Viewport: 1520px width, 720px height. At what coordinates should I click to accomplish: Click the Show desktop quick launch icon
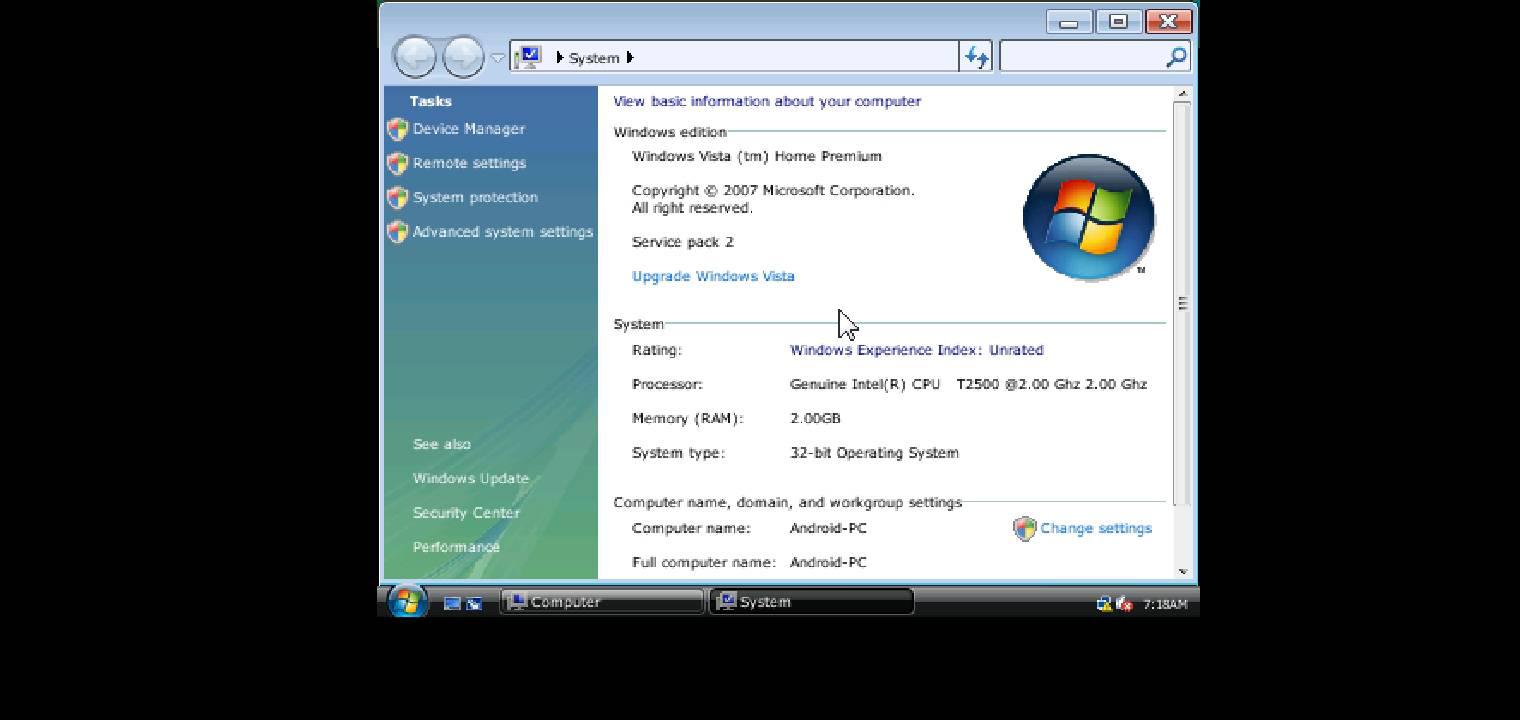coord(452,603)
